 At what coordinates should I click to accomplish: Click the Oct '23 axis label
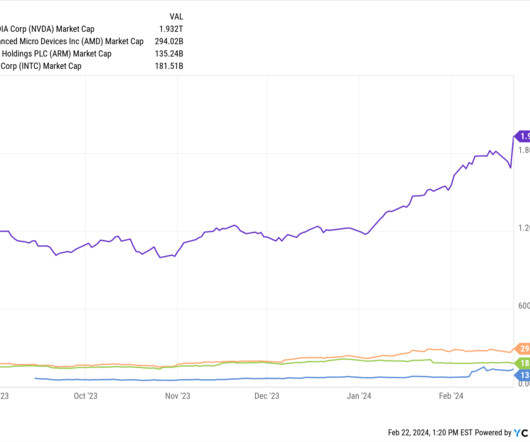[x=86, y=396]
